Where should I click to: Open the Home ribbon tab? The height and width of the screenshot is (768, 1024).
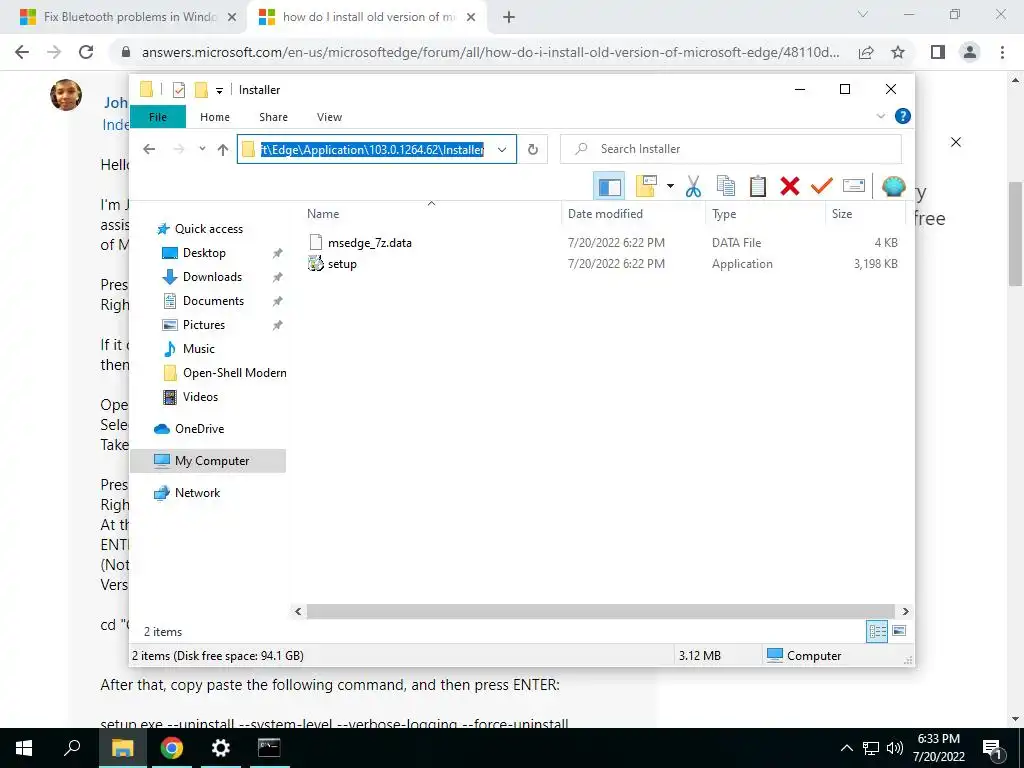point(215,117)
